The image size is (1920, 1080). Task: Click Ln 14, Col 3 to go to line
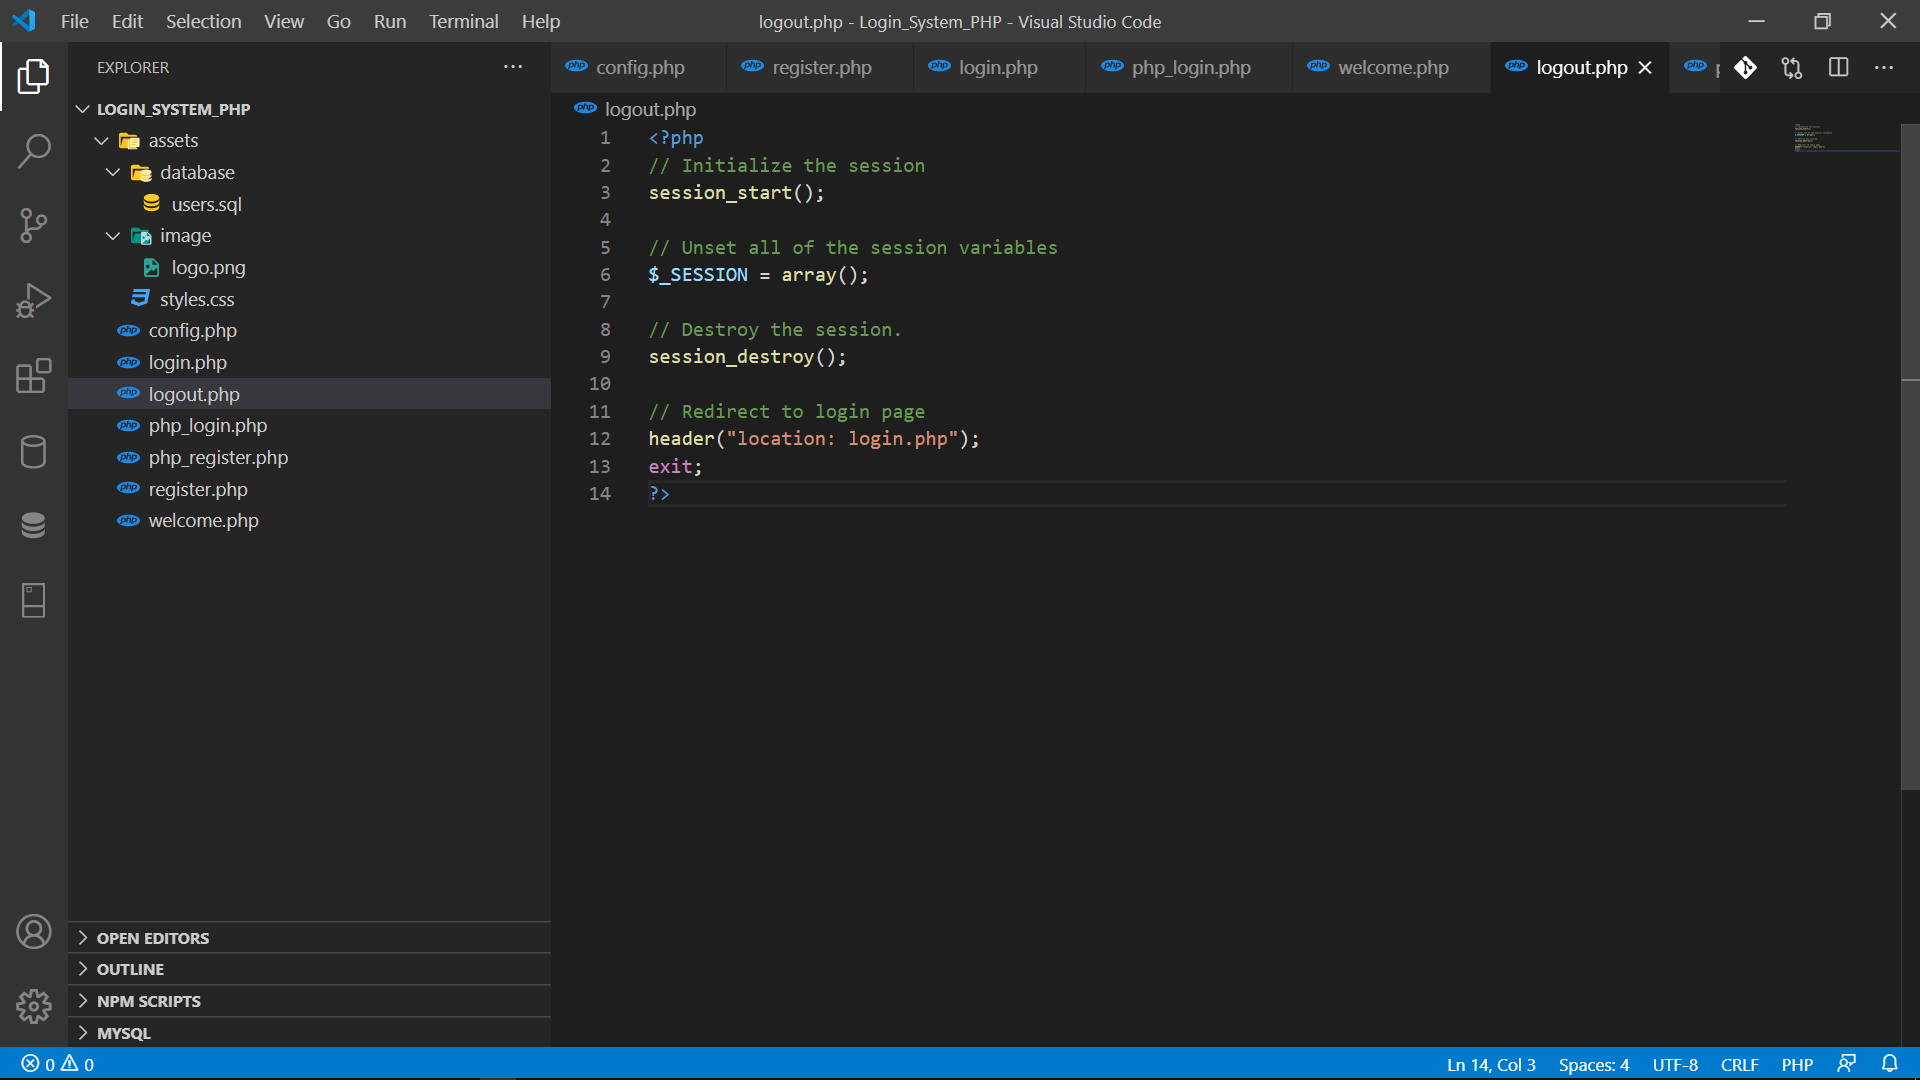pyautogui.click(x=1491, y=1064)
